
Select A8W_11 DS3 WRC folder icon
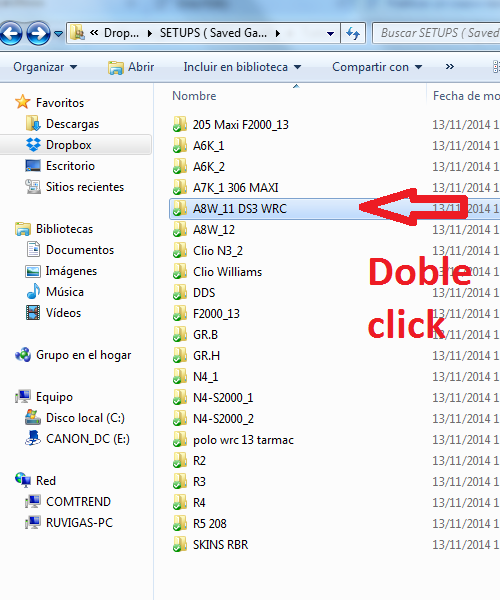click(179, 209)
